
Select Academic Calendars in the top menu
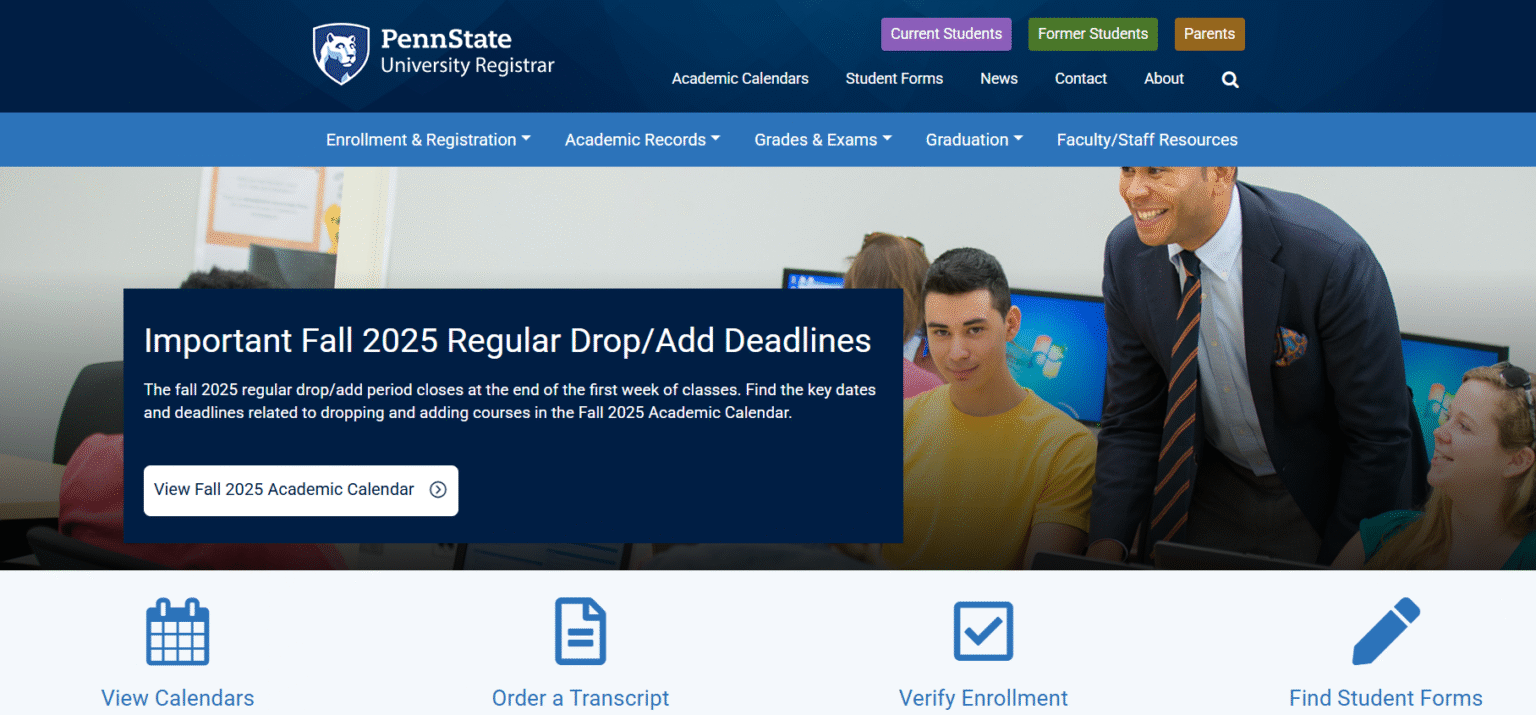pos(740,78)
